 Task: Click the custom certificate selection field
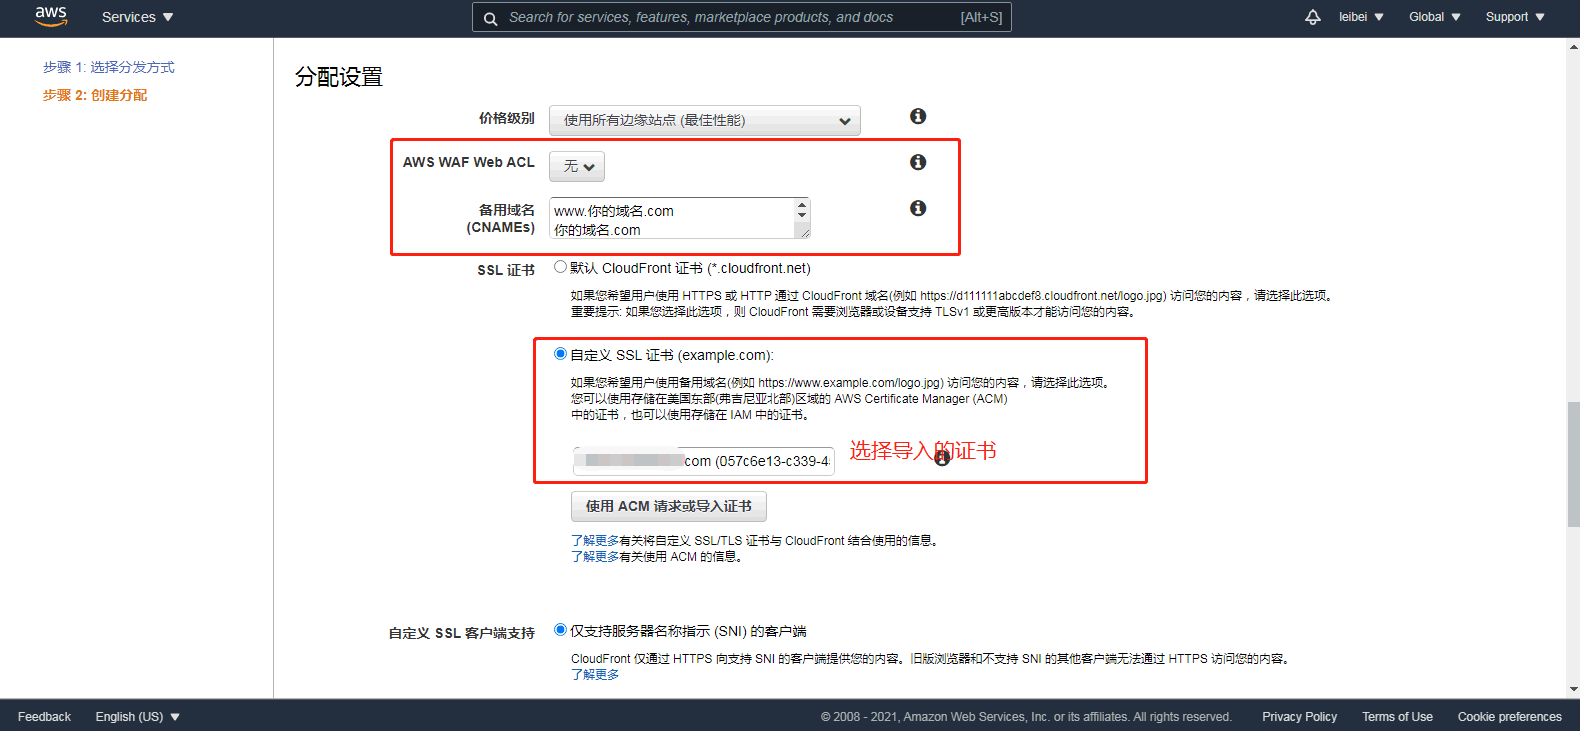click(704, 461)
